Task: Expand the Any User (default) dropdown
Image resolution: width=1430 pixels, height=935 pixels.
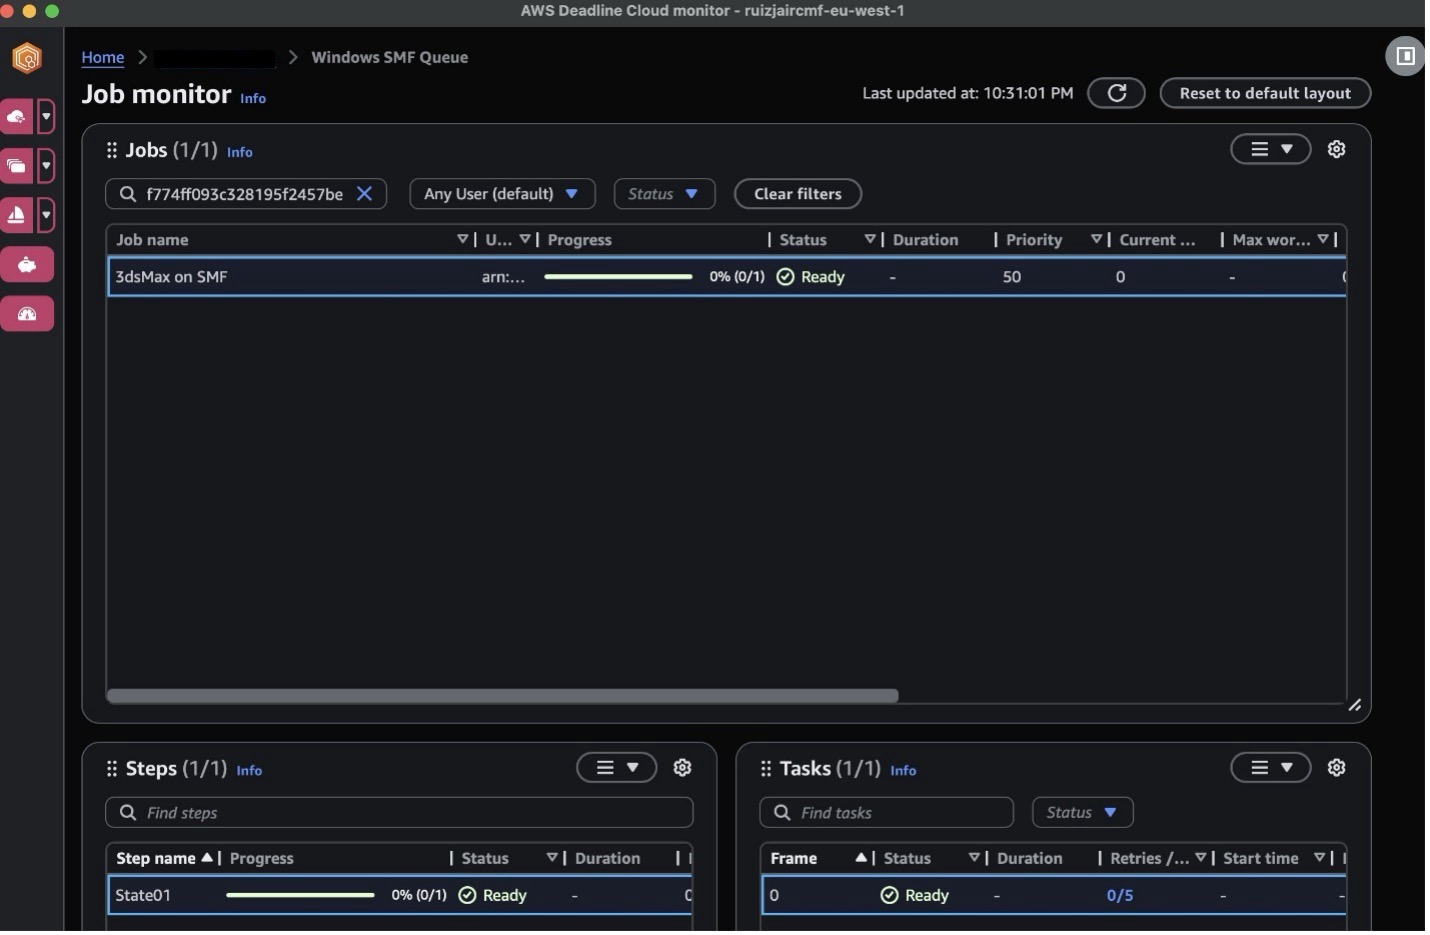Action: click(502, 194)
